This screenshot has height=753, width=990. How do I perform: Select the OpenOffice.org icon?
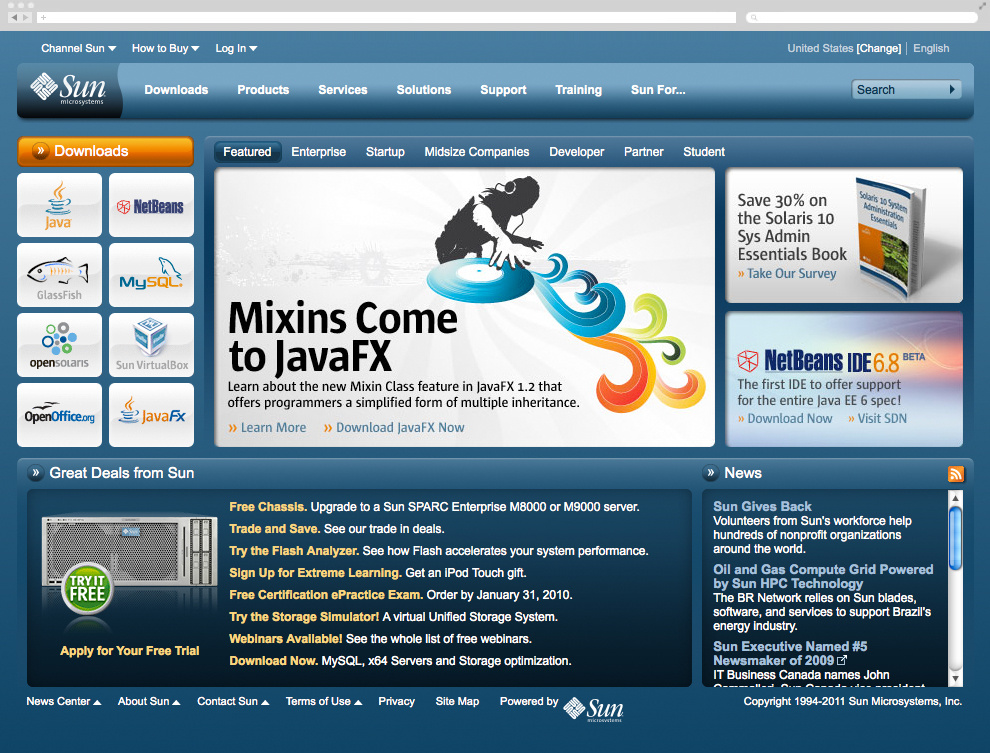click(59, 415)
